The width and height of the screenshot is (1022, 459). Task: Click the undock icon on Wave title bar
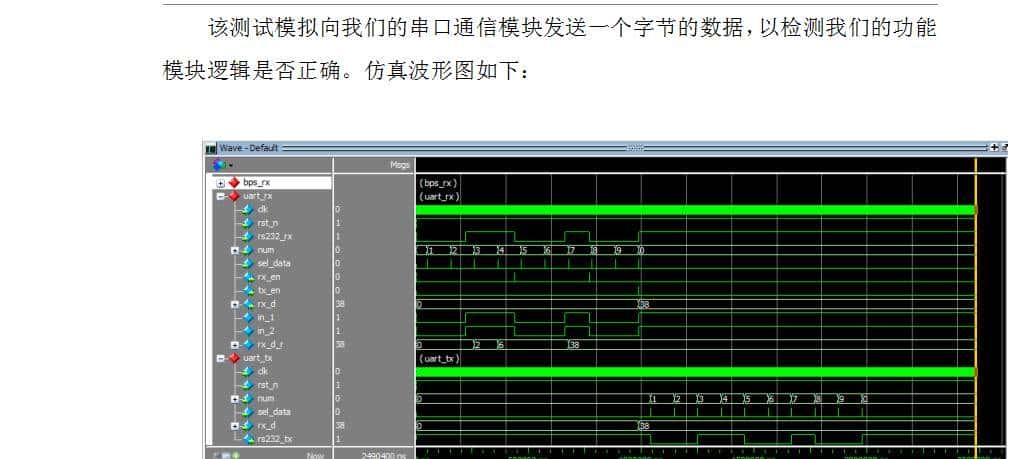(x=1004, y=148)
